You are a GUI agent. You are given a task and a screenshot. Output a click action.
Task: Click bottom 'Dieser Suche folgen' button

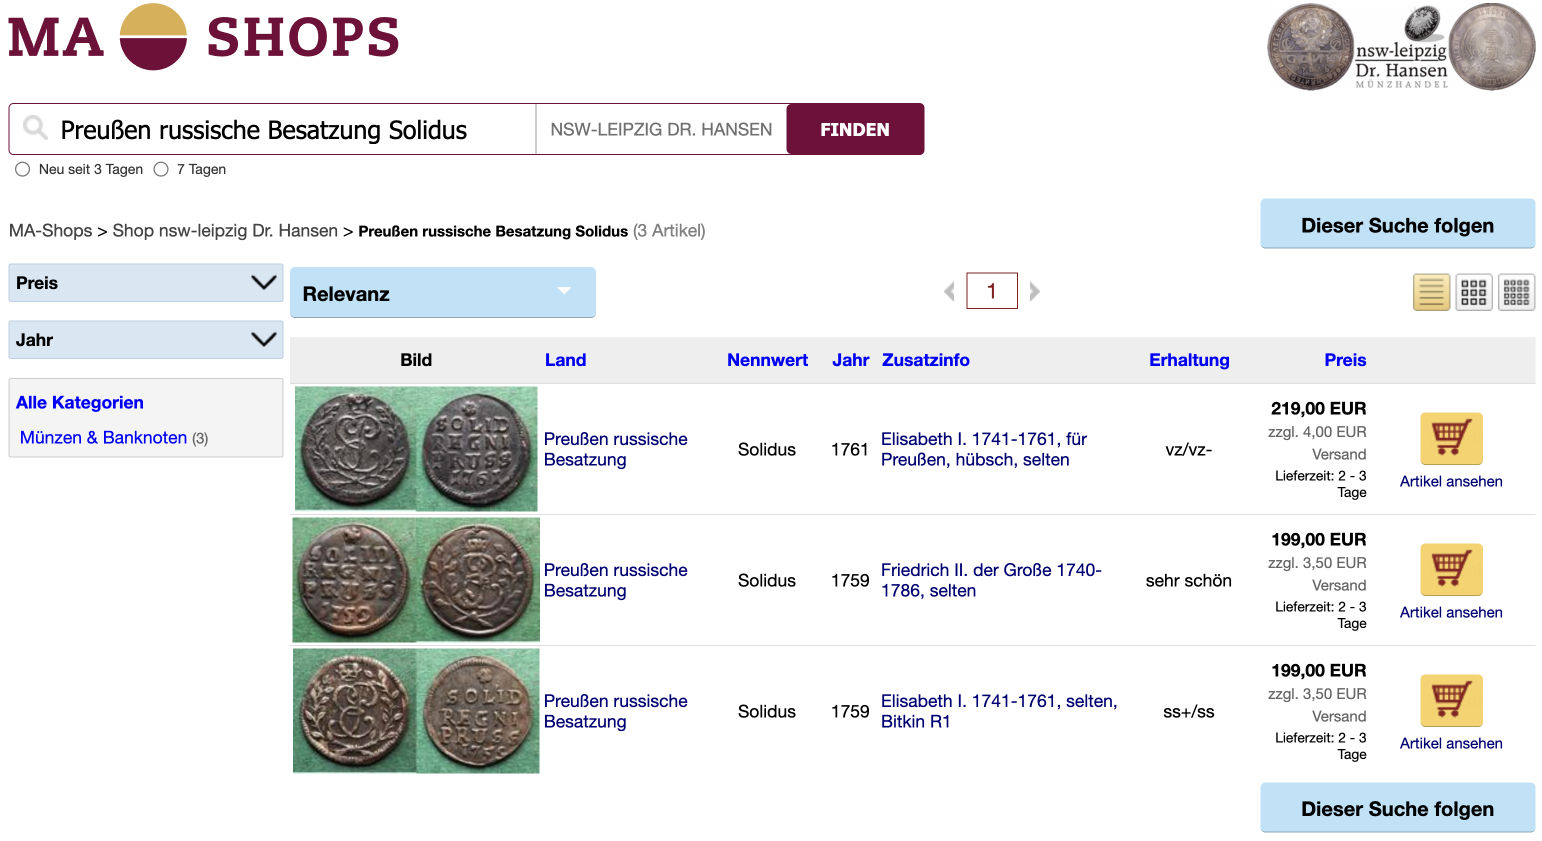1398,808
